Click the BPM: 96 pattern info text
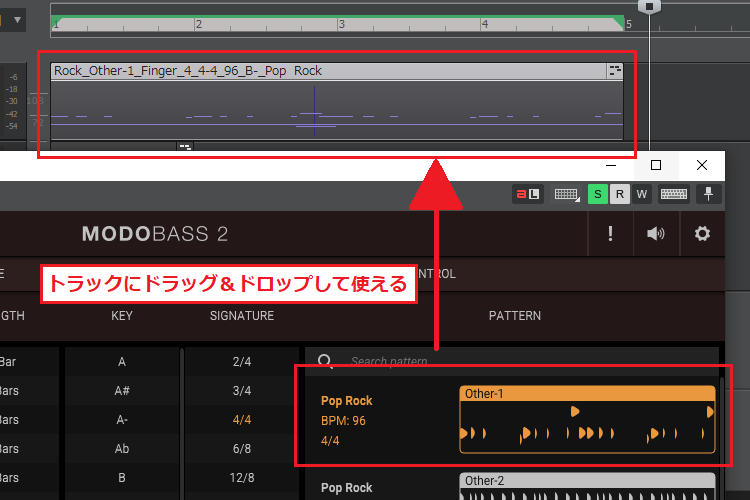750x500 pixels. point(343,421)
